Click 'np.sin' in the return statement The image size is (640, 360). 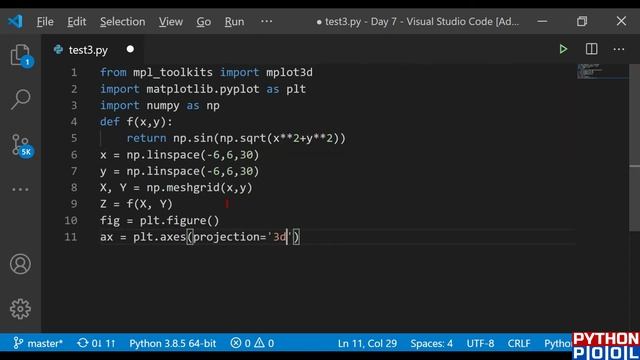click(193, 138)
